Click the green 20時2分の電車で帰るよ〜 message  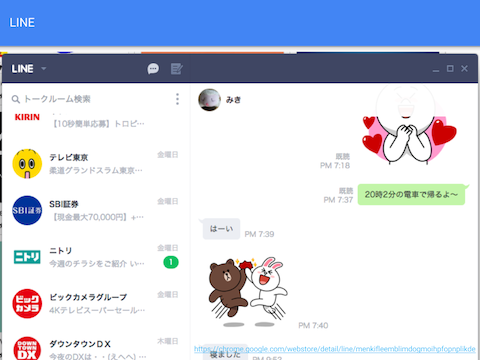click(411, 194)
